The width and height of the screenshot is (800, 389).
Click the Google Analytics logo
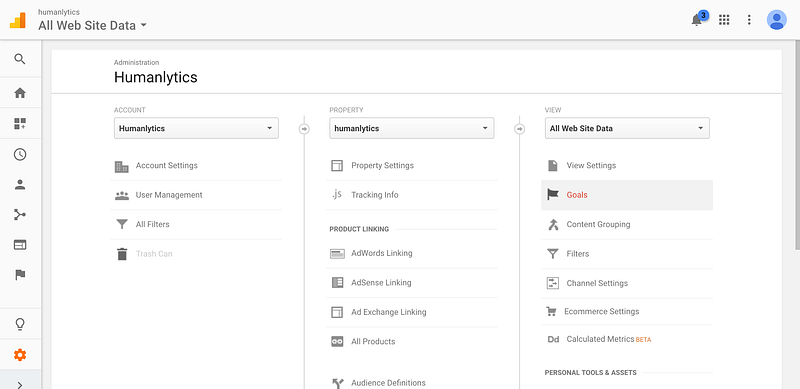[x=17, y=20]
